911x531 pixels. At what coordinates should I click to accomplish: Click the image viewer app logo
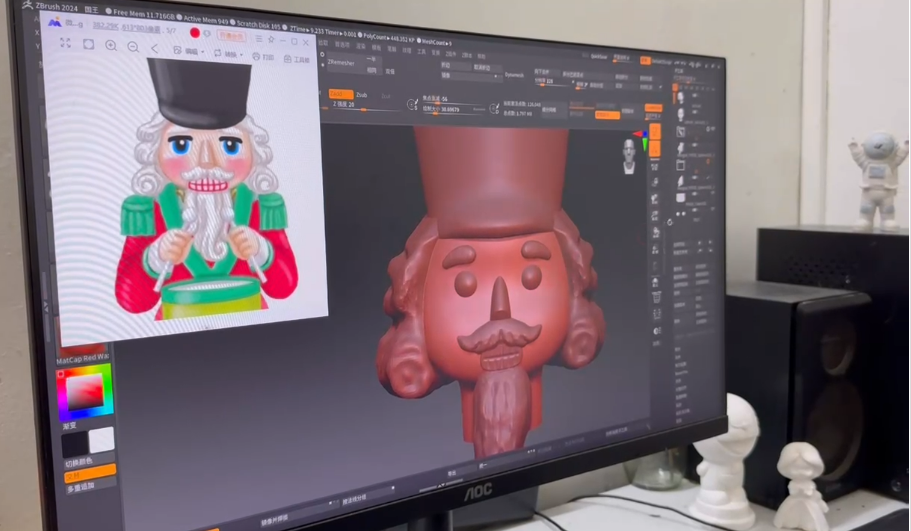55,22
